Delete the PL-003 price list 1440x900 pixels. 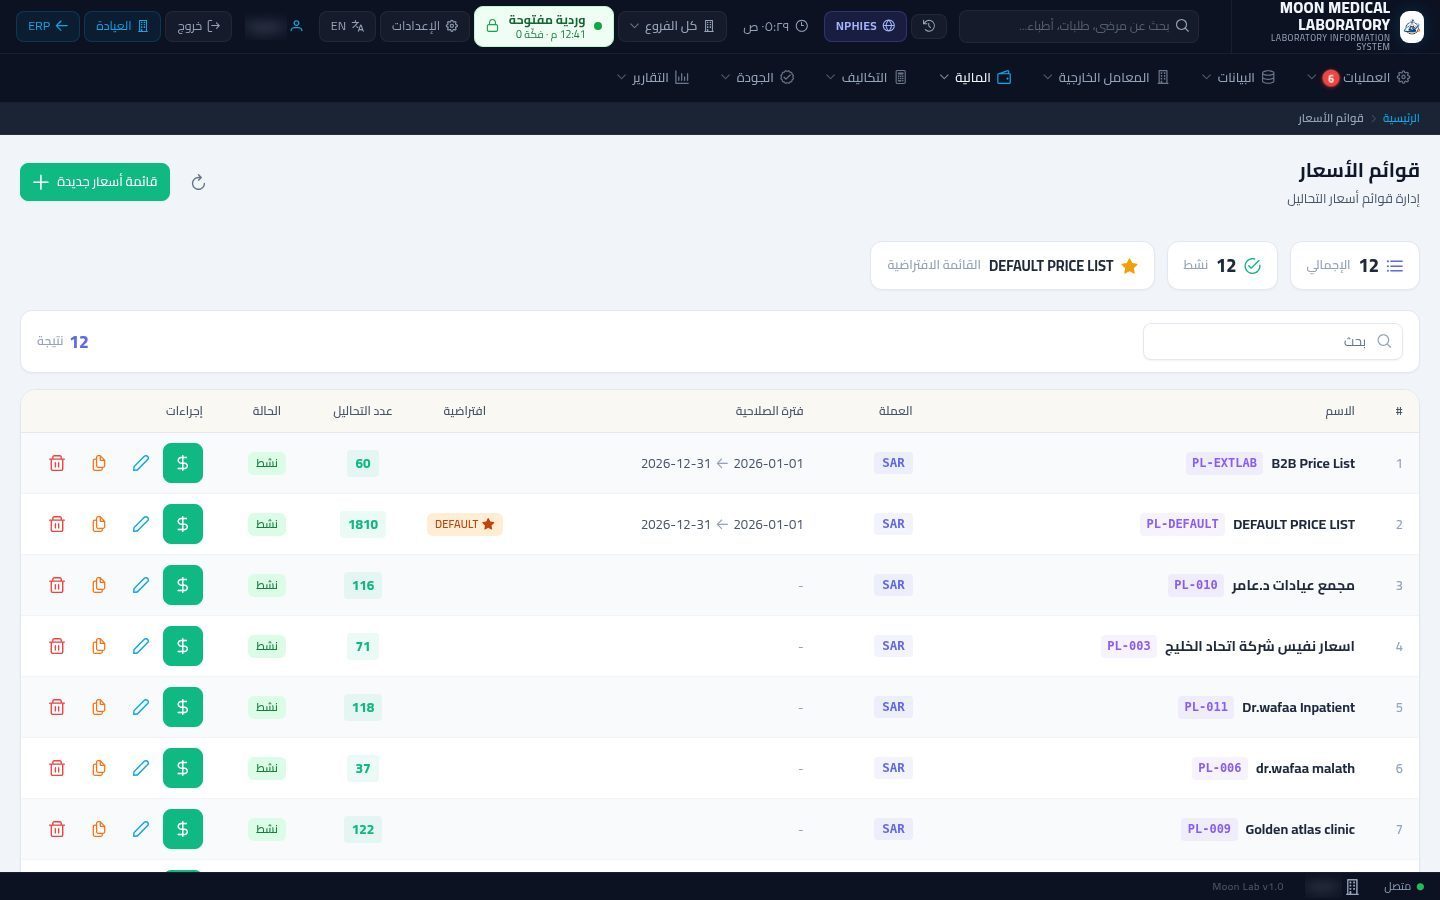click(57, 646)
